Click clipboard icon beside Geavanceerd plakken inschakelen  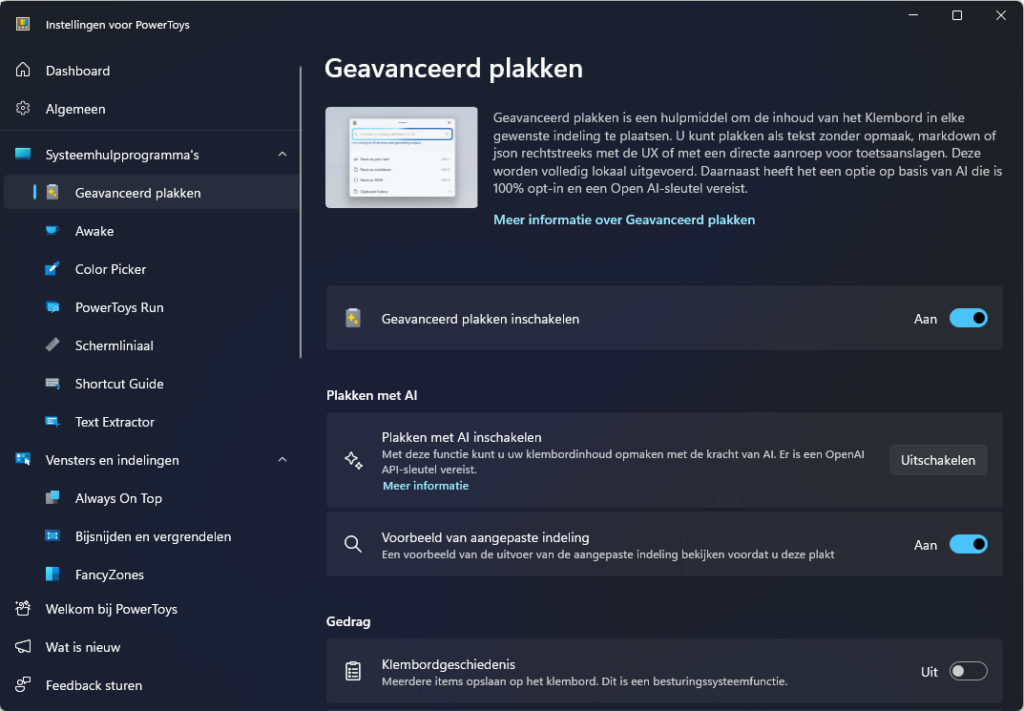click(x=353, y=318)
